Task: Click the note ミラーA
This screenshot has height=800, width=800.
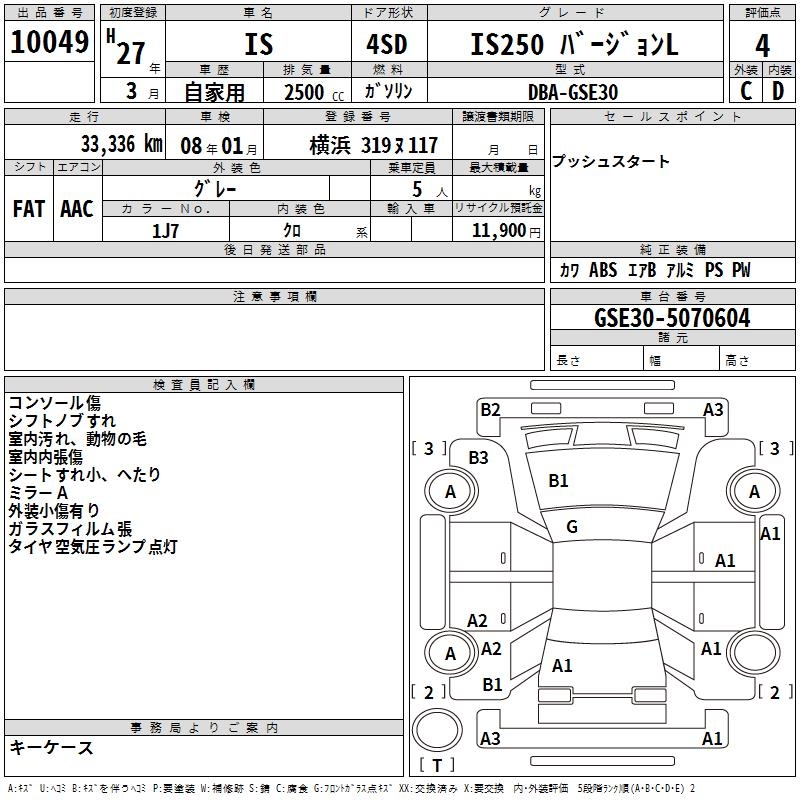Action: click(38, 493)
